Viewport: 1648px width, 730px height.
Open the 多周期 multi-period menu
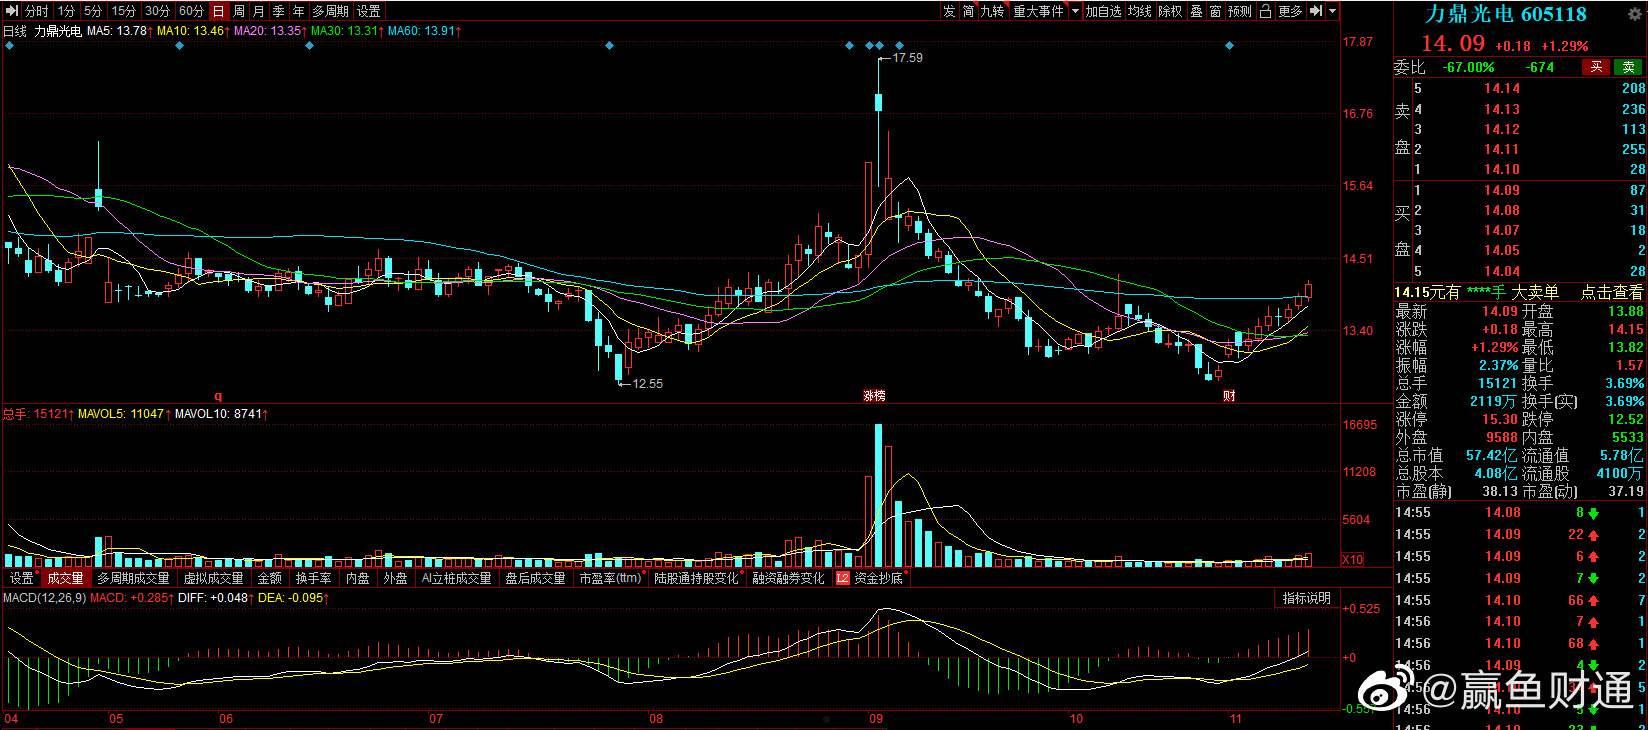[x=330, y=11]
